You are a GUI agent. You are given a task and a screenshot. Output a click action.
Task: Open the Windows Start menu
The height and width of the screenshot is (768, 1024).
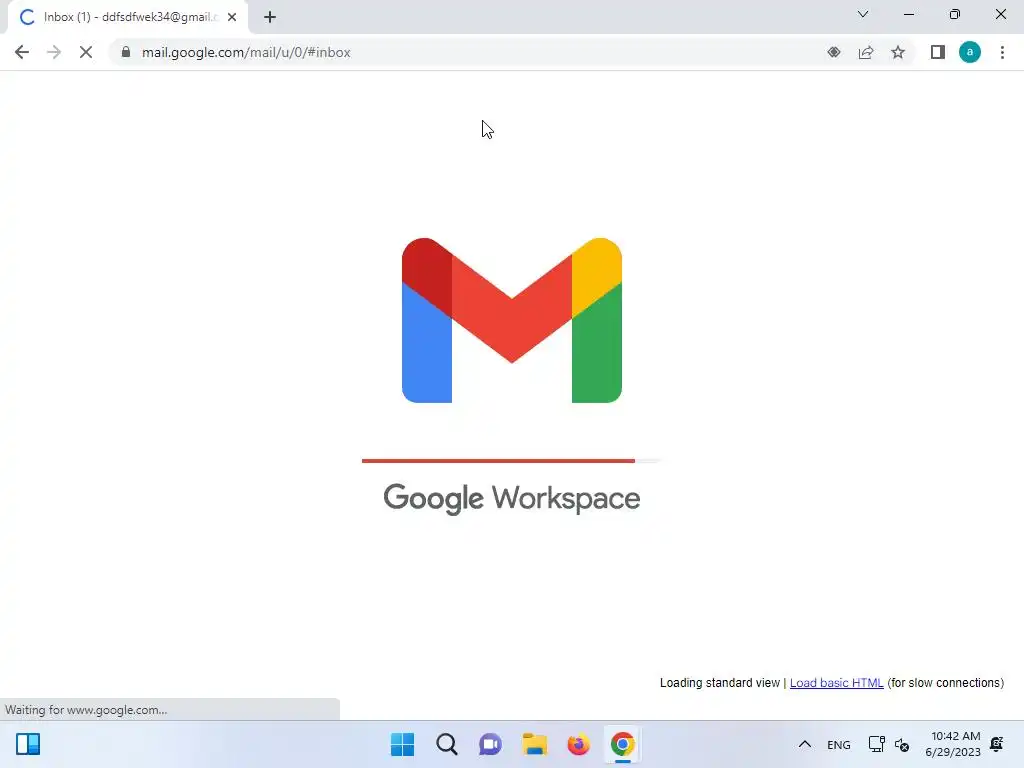[x=402, y=744]
